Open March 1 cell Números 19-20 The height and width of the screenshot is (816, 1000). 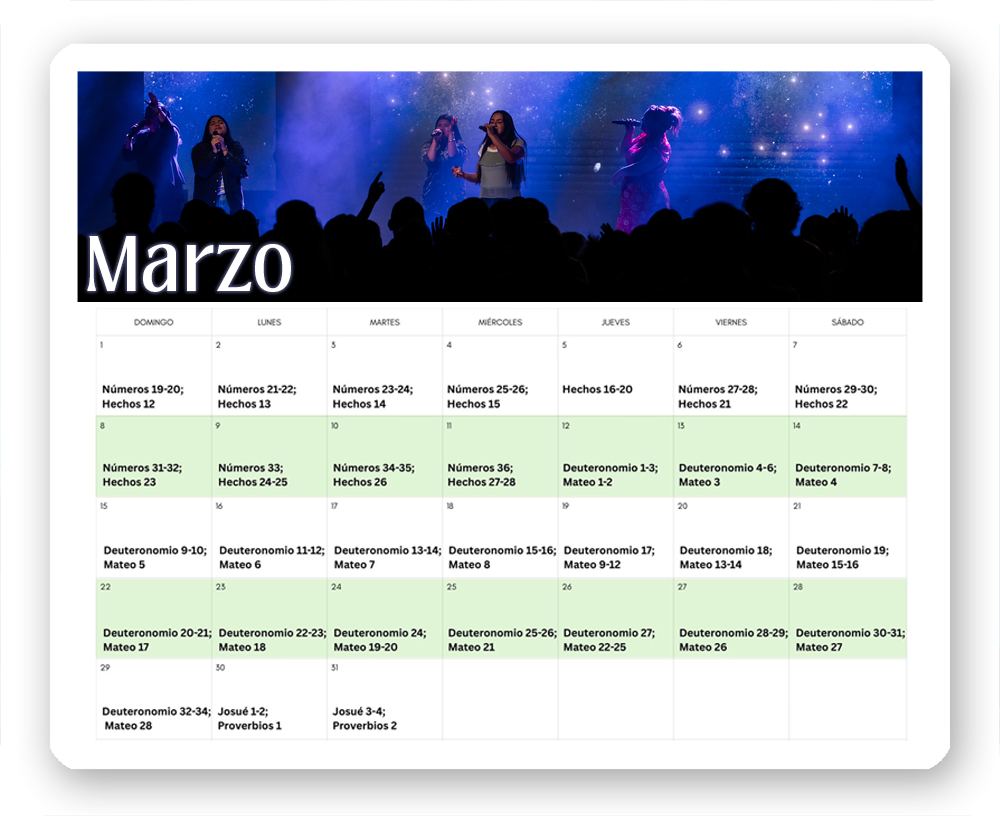[143, 396]
